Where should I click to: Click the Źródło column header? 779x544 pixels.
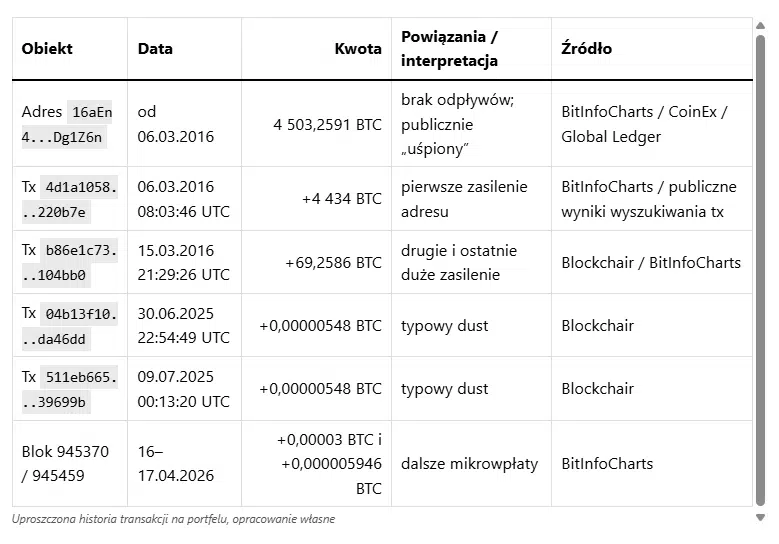[x=587, y=48]
